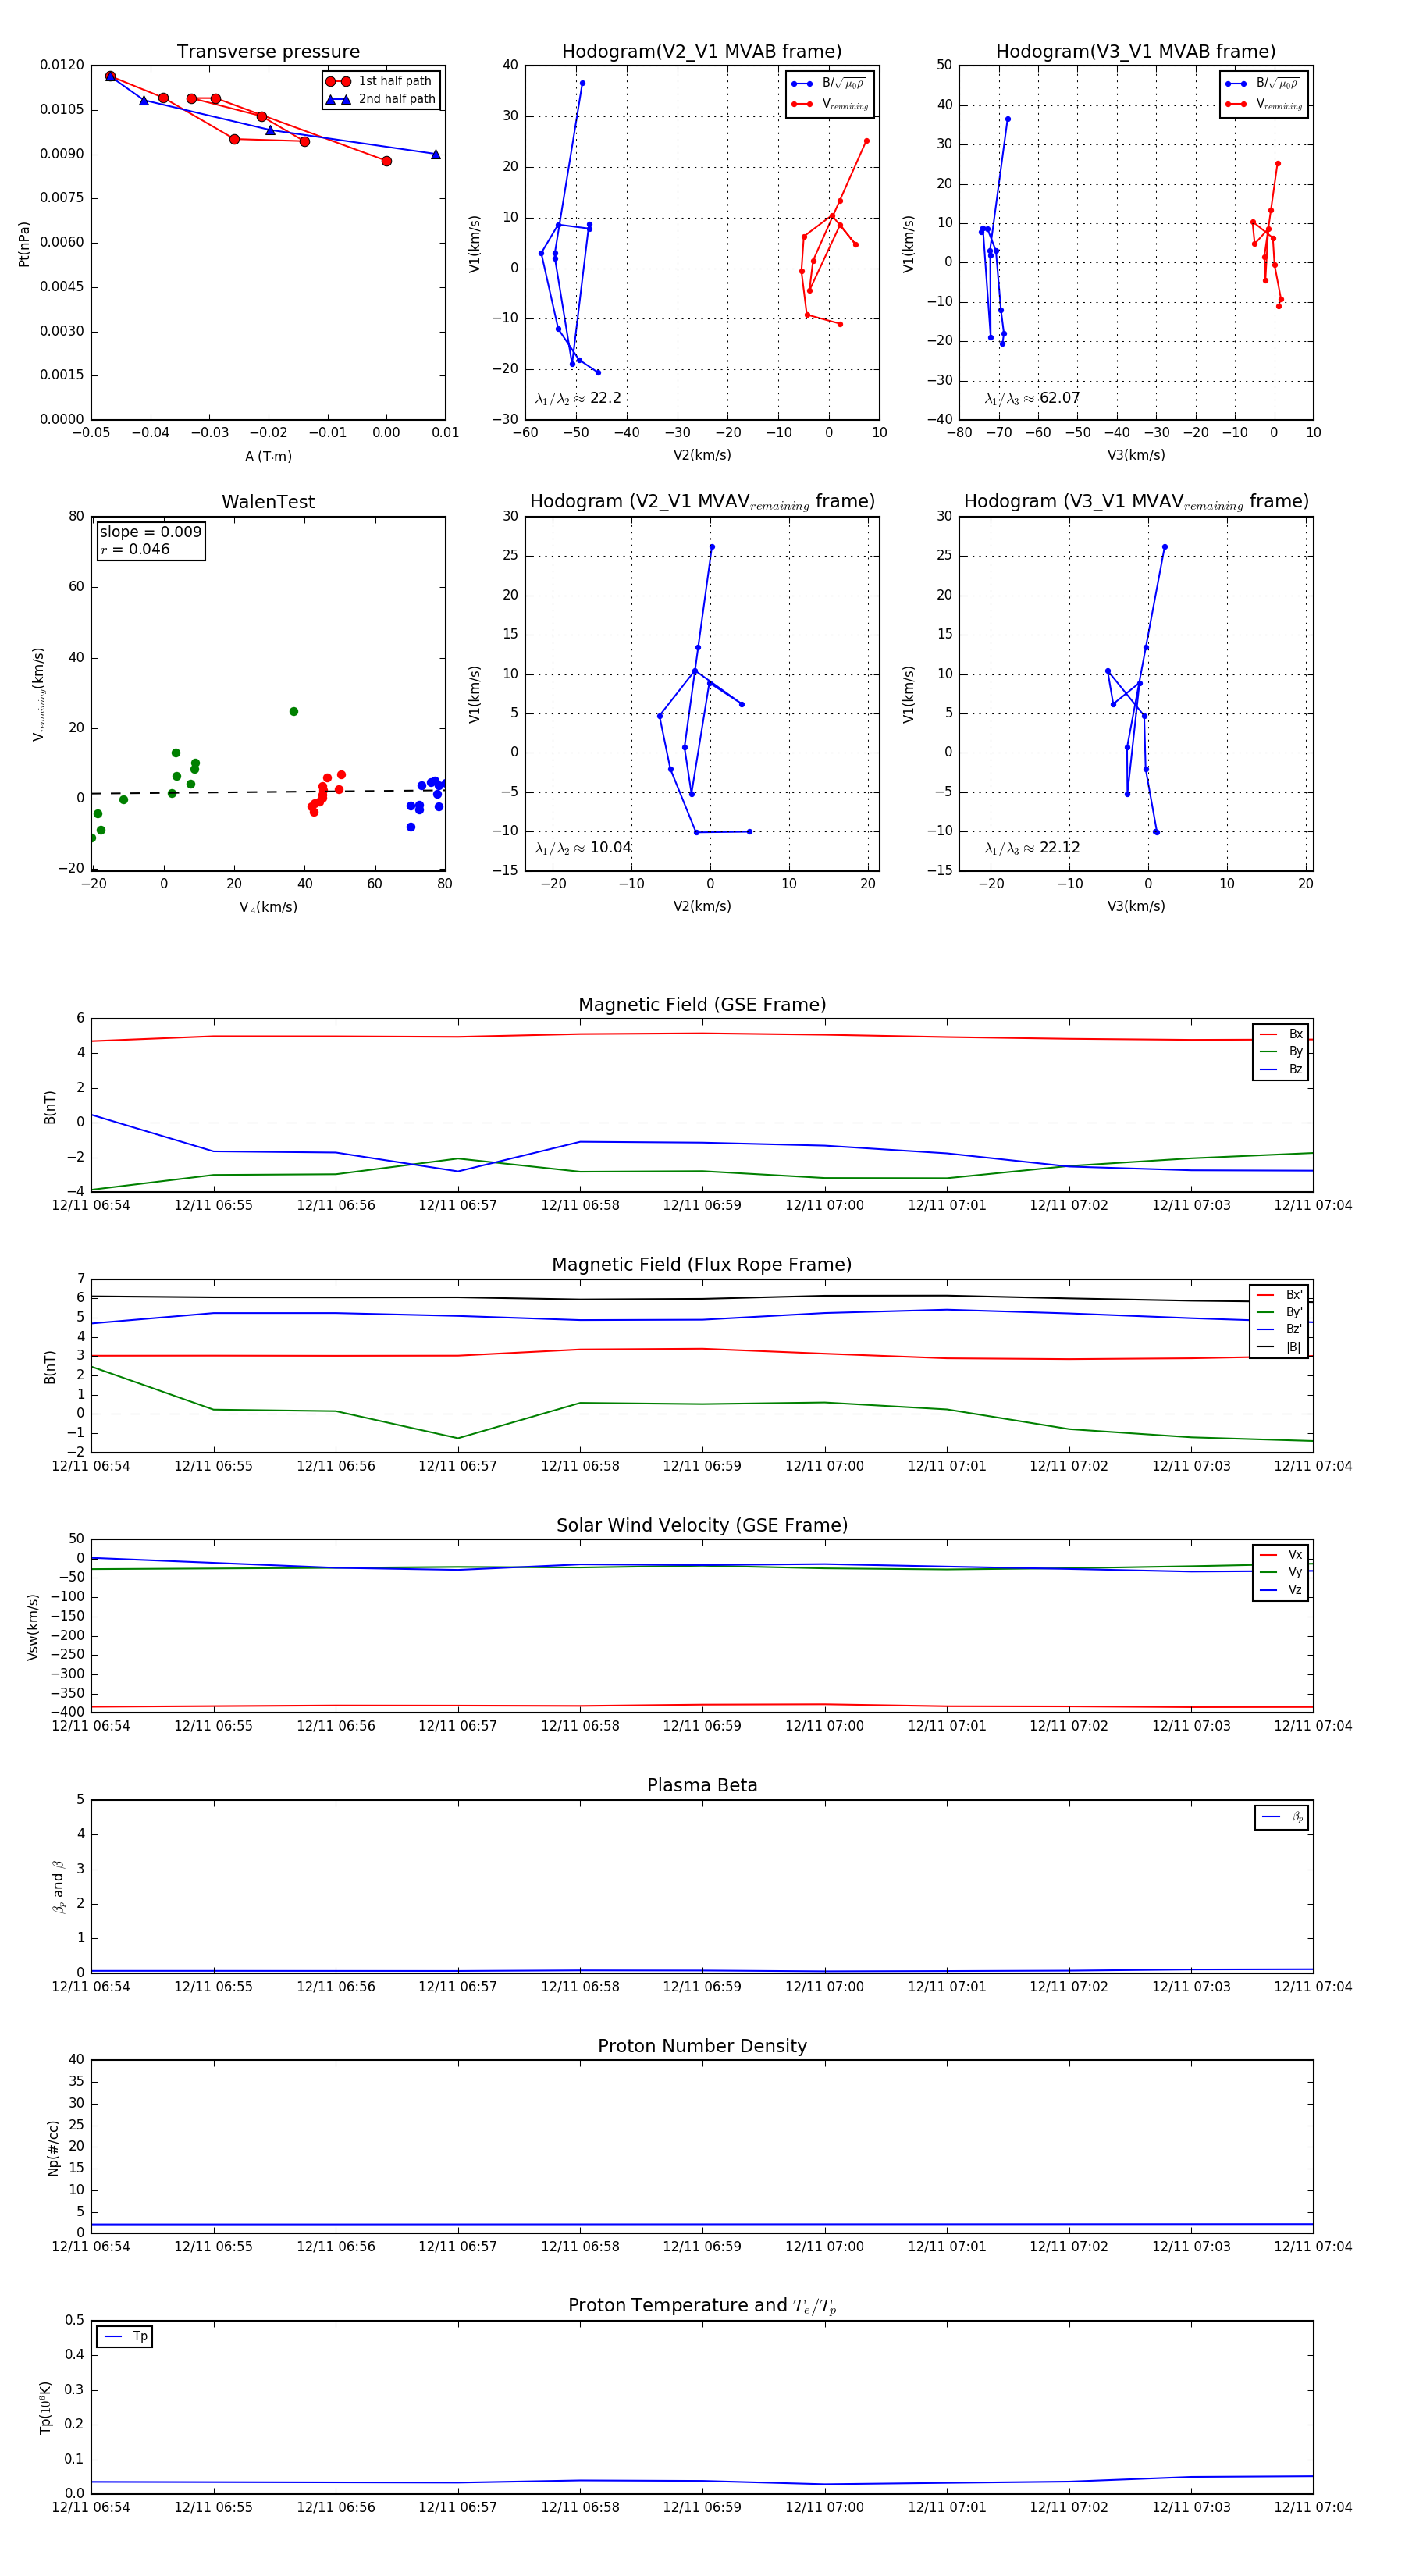Click the 1st half path legend entry
1405x2576 pixels.
point(380,81)
